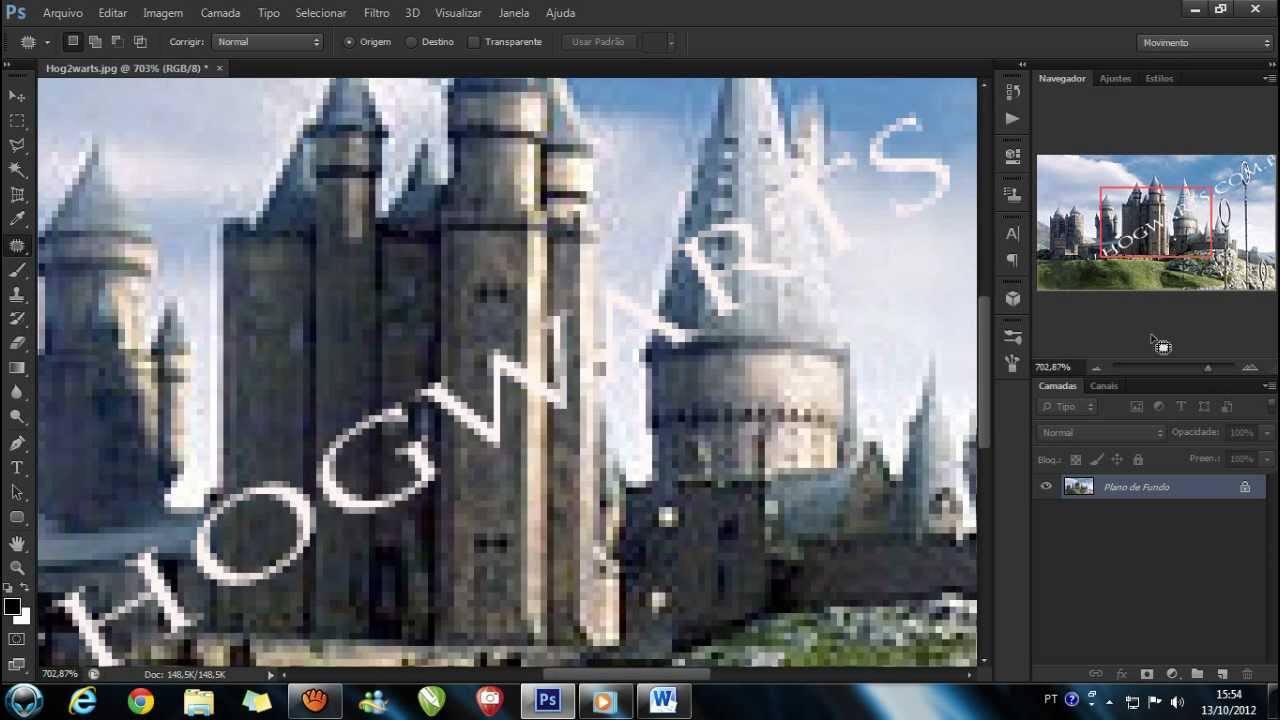Screen dimensions: 1280x720
Task: Select the Rectangular Marquee tool
Action: (17, 121)
